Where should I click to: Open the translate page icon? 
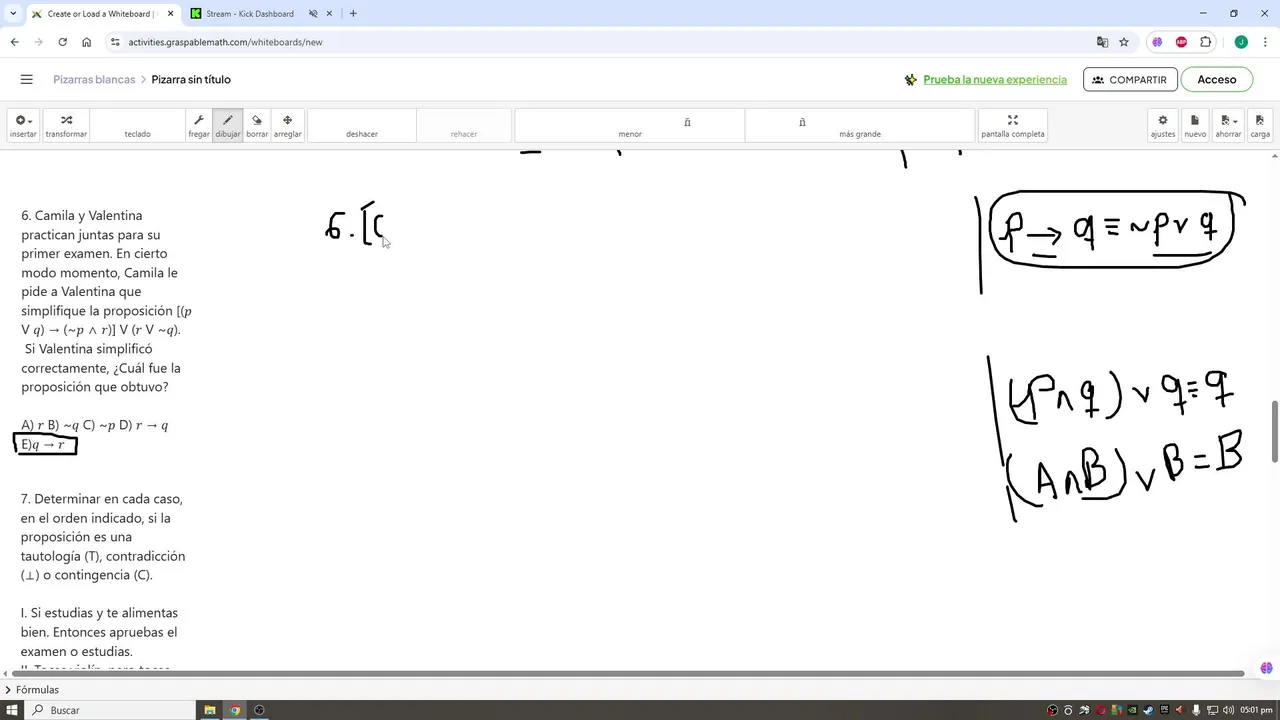coord(1102,42)
